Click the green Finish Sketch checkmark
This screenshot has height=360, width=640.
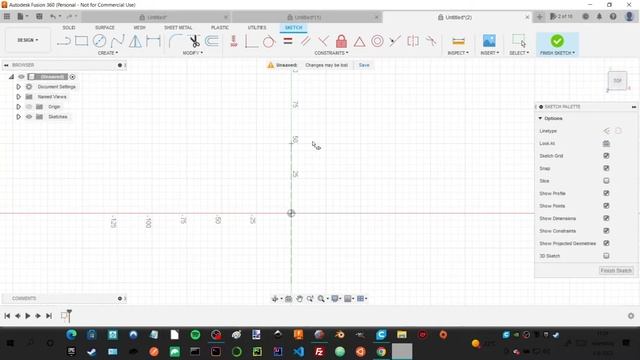[557, 41]
